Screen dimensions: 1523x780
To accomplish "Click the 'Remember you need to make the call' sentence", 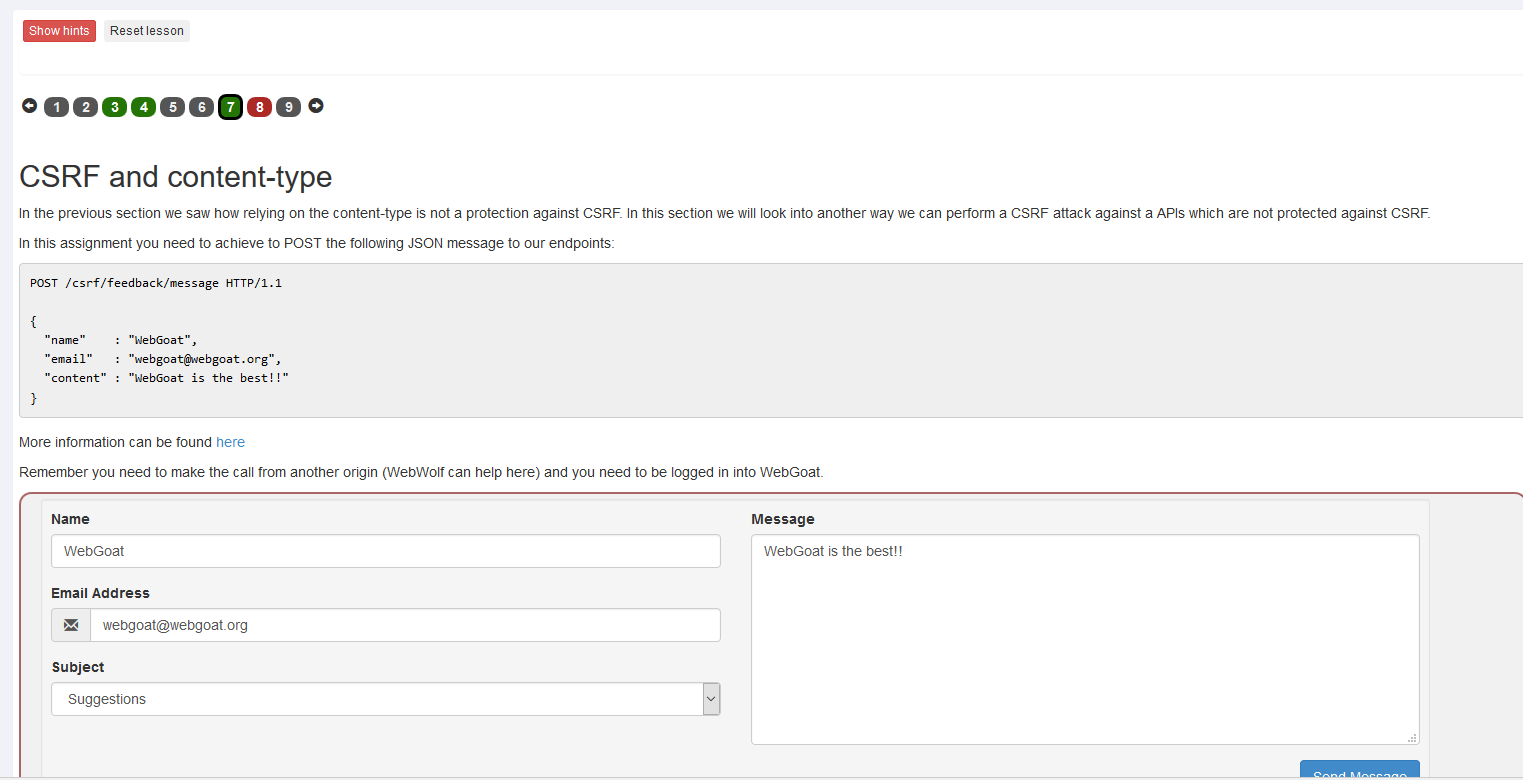I will click(x=421, y=472).
